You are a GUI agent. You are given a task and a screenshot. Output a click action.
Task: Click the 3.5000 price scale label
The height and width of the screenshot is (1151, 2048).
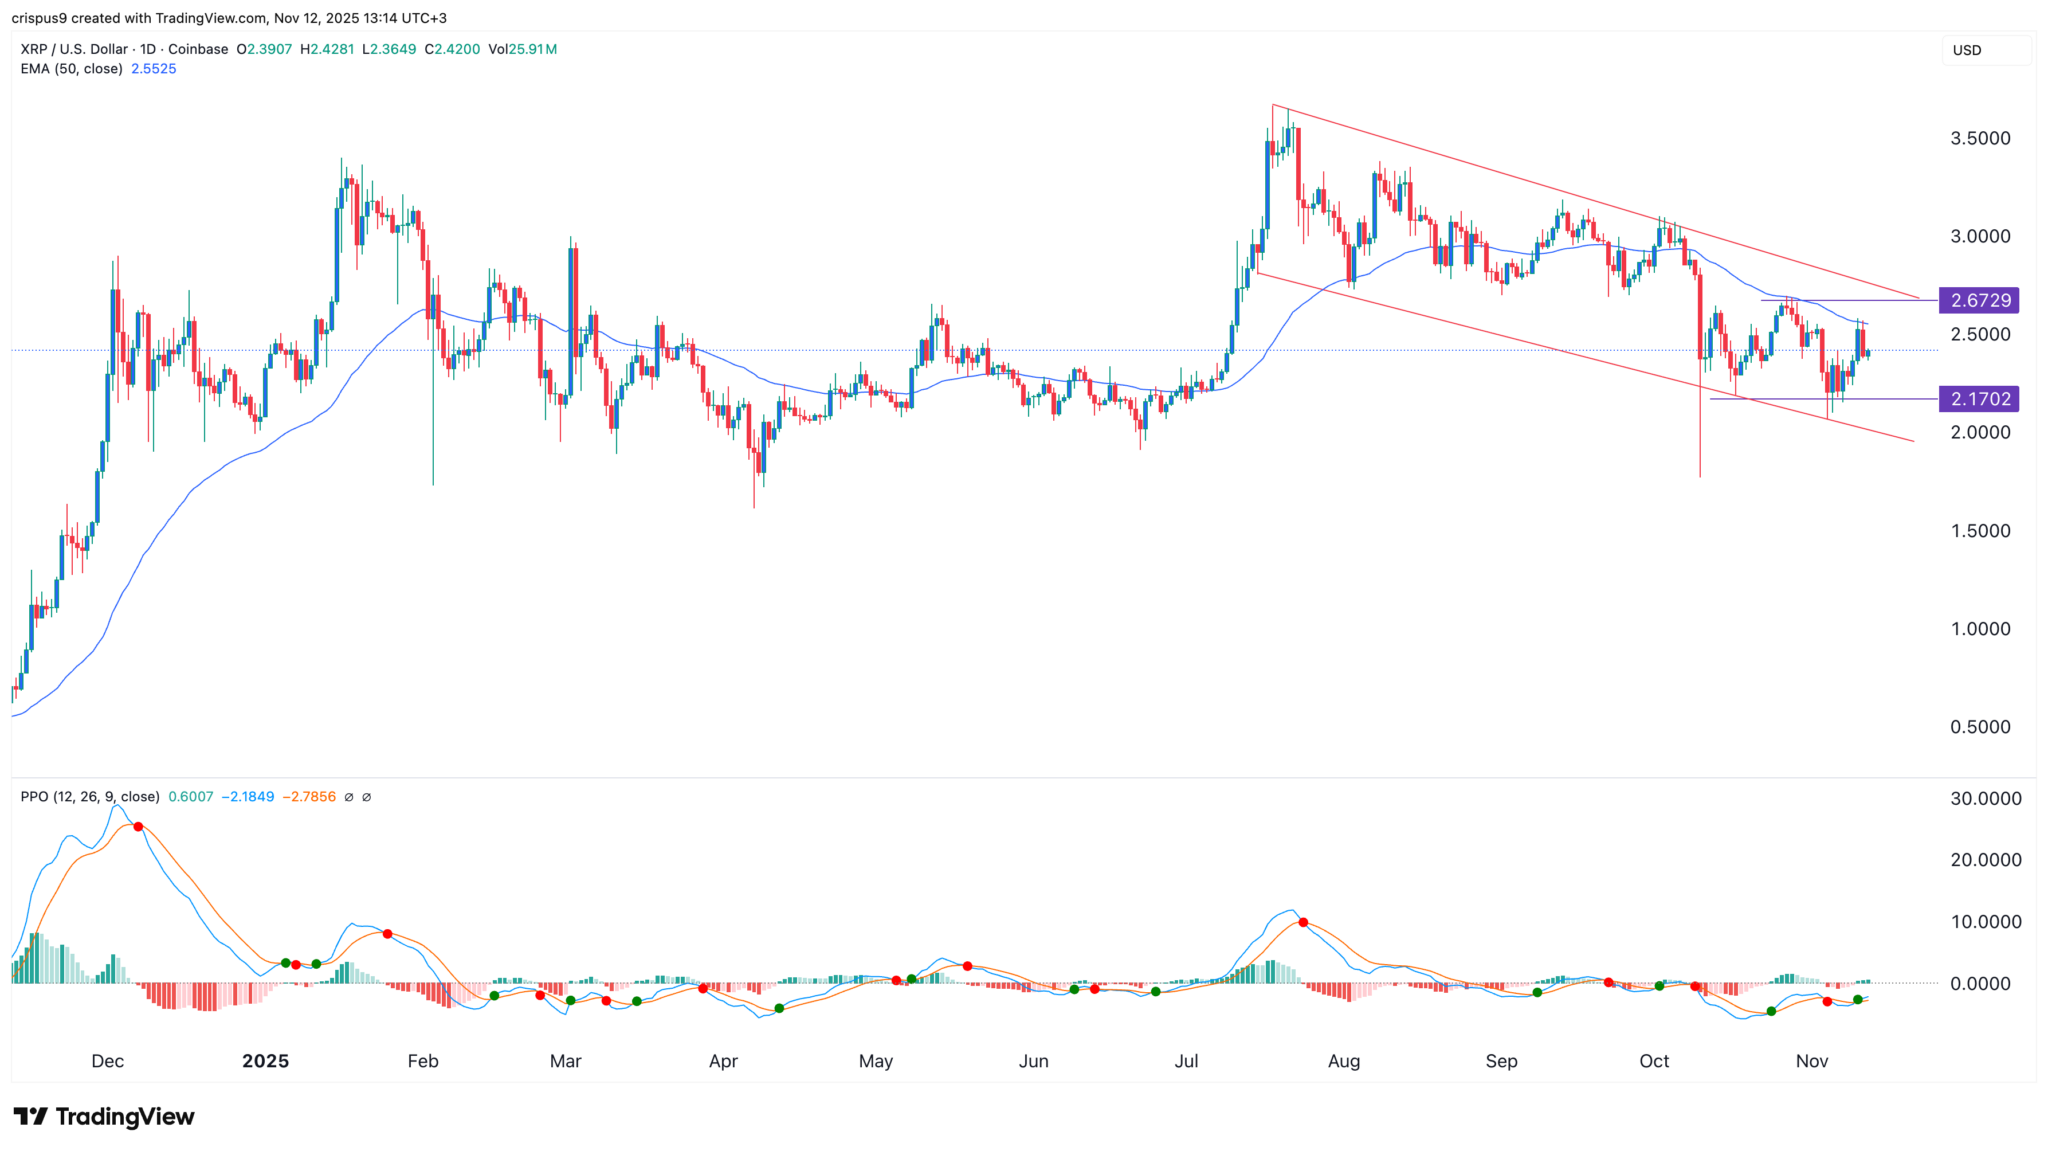coord(1979,139)
